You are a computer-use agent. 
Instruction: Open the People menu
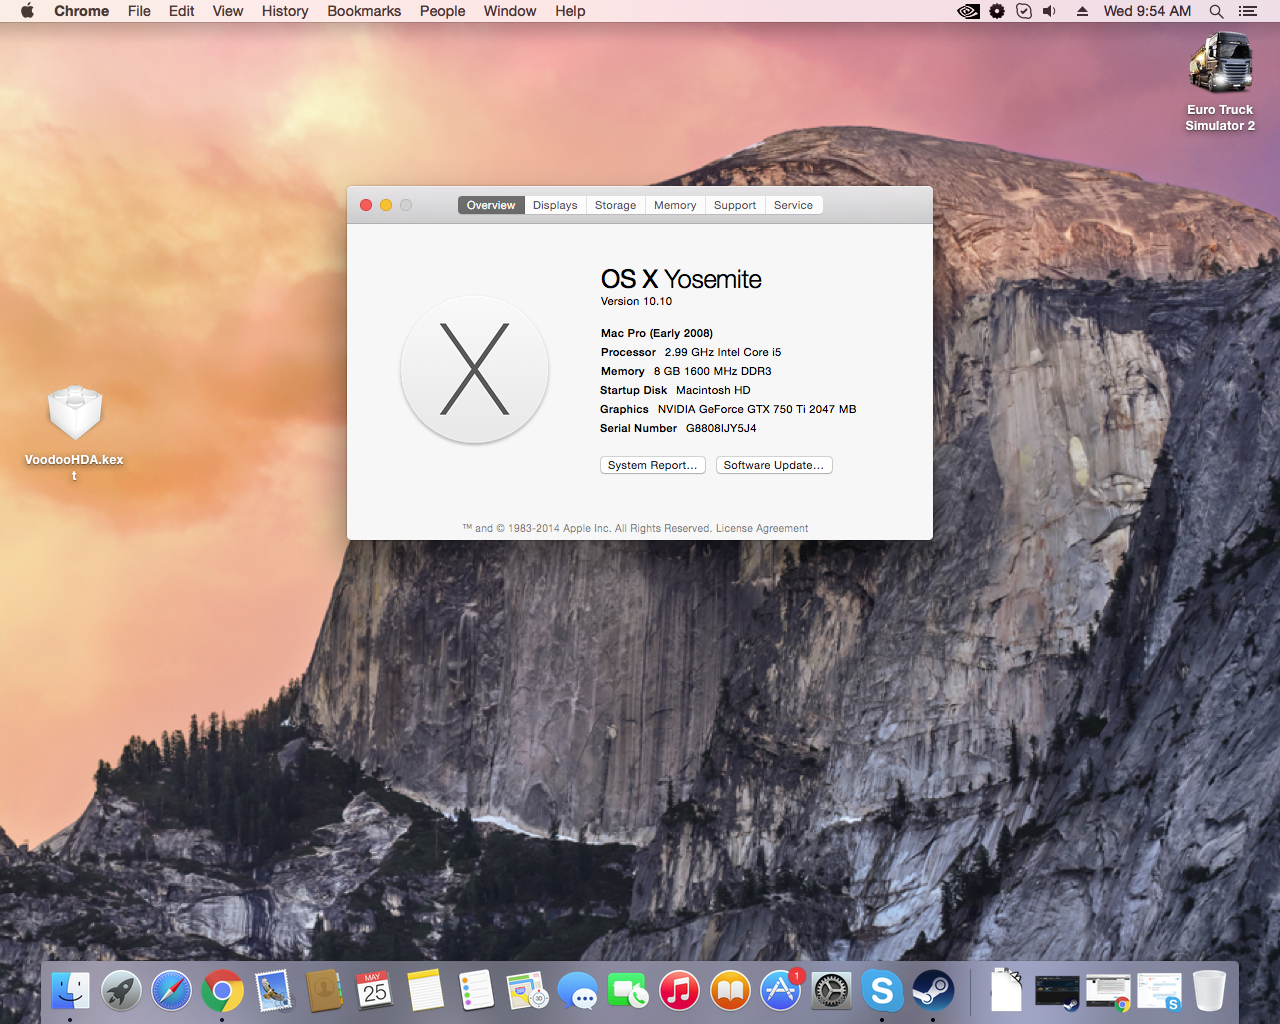click(443, 11)
